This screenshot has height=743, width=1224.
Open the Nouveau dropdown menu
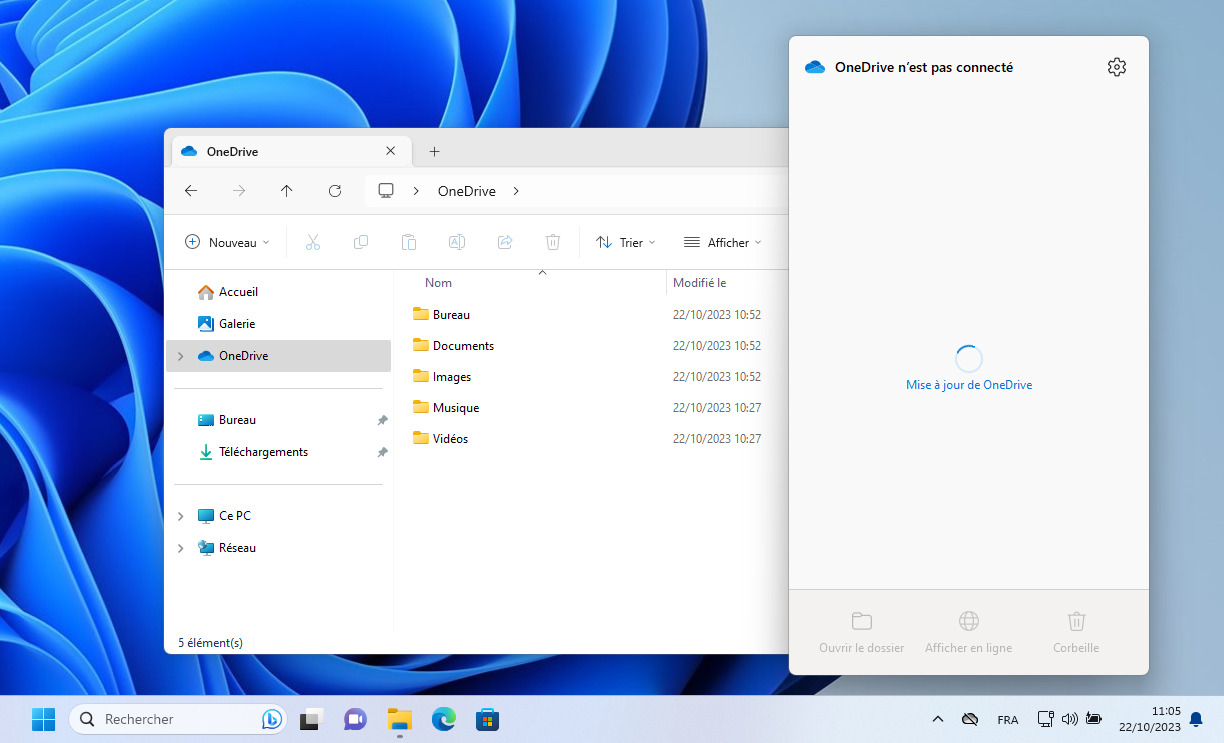228,242
